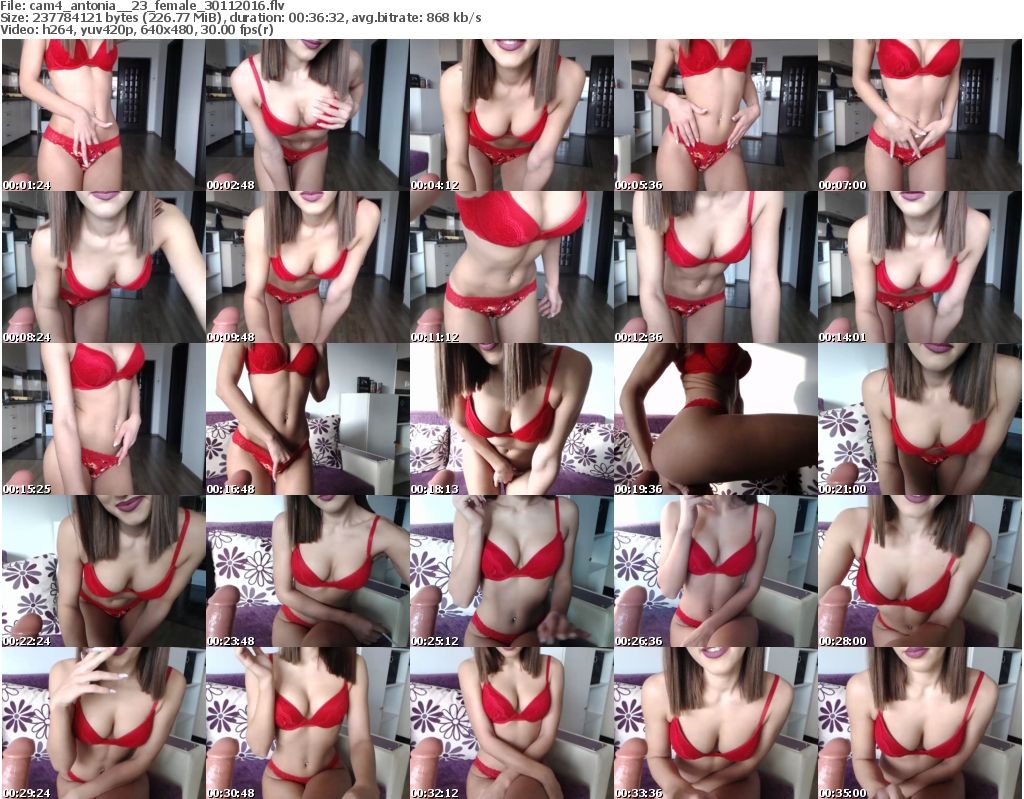Click the 'Video: h264, yuv420p' info line
This screenshot has width=1024, height=799.
coord(137,30)
